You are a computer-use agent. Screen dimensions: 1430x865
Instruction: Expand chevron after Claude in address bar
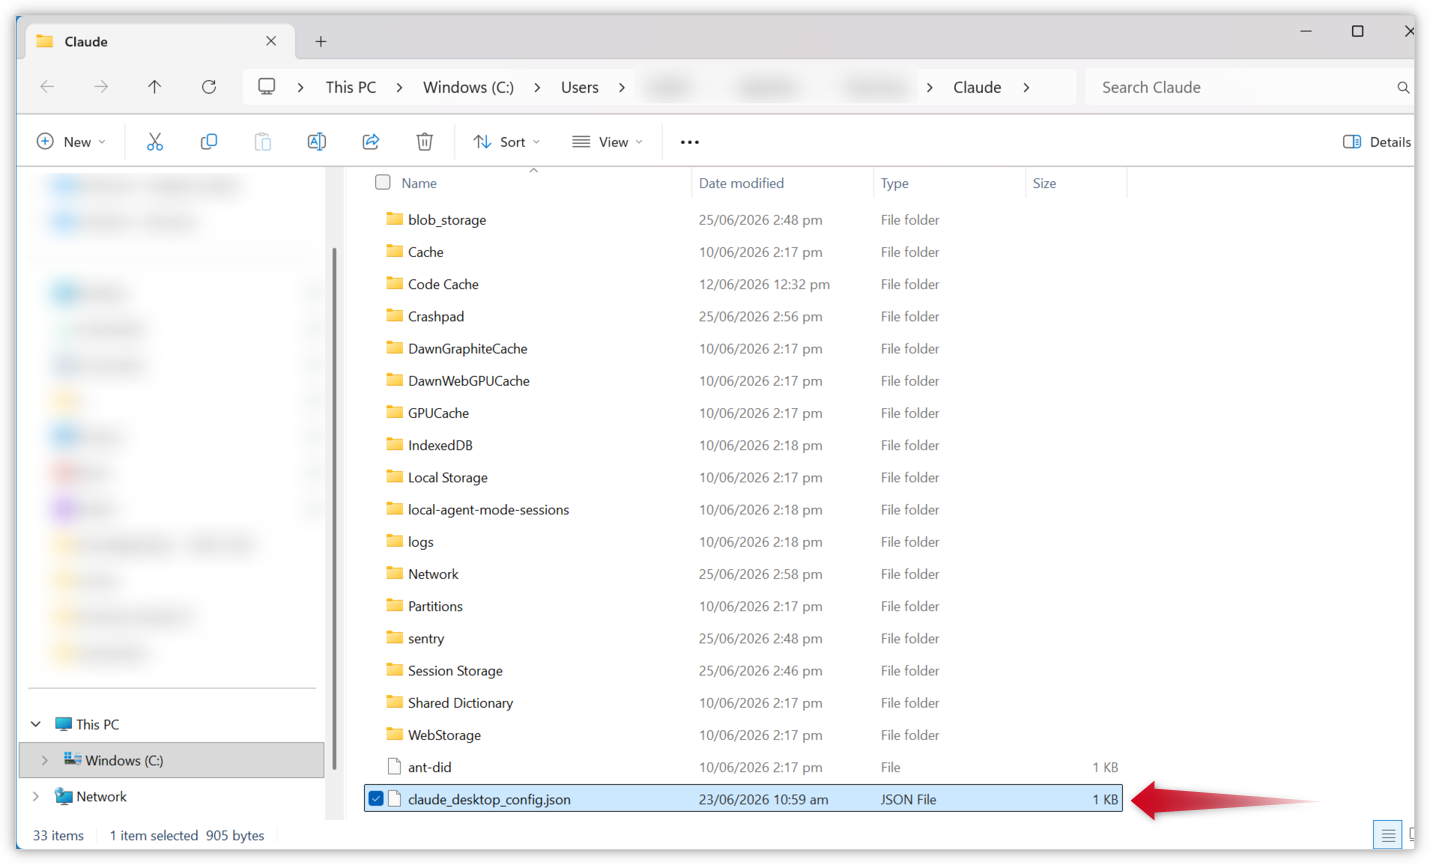pos(1026,87)
